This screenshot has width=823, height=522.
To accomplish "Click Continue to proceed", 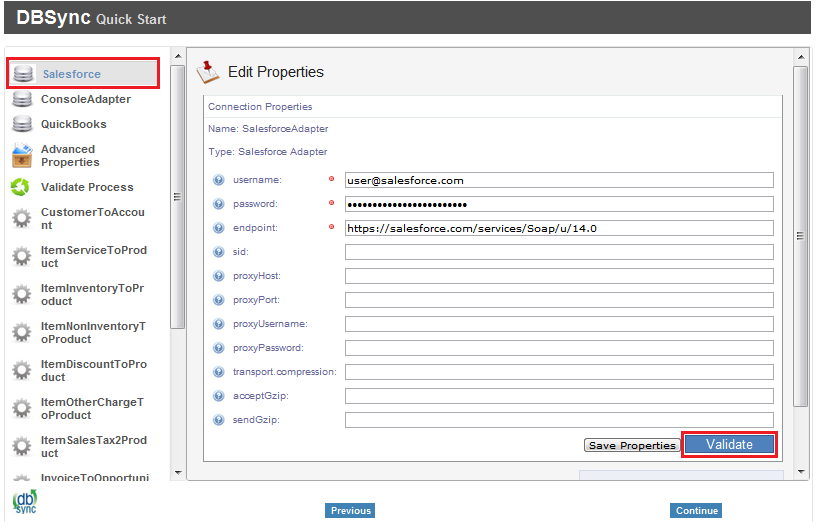I will click(696, 511).
